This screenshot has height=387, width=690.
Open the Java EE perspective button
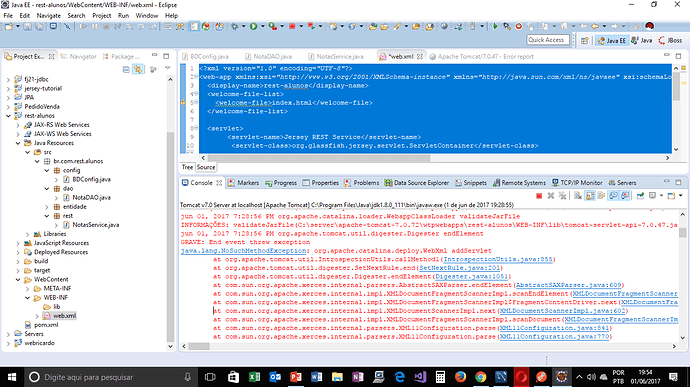[x=612, y=40]
